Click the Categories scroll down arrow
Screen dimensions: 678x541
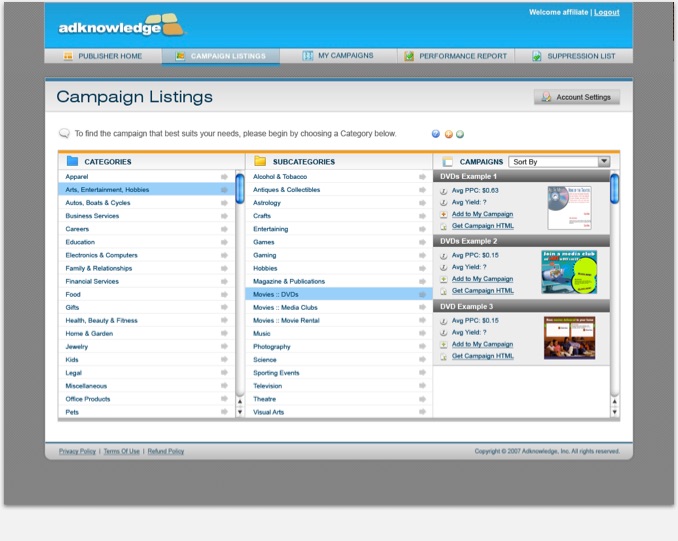coord(240,412)
